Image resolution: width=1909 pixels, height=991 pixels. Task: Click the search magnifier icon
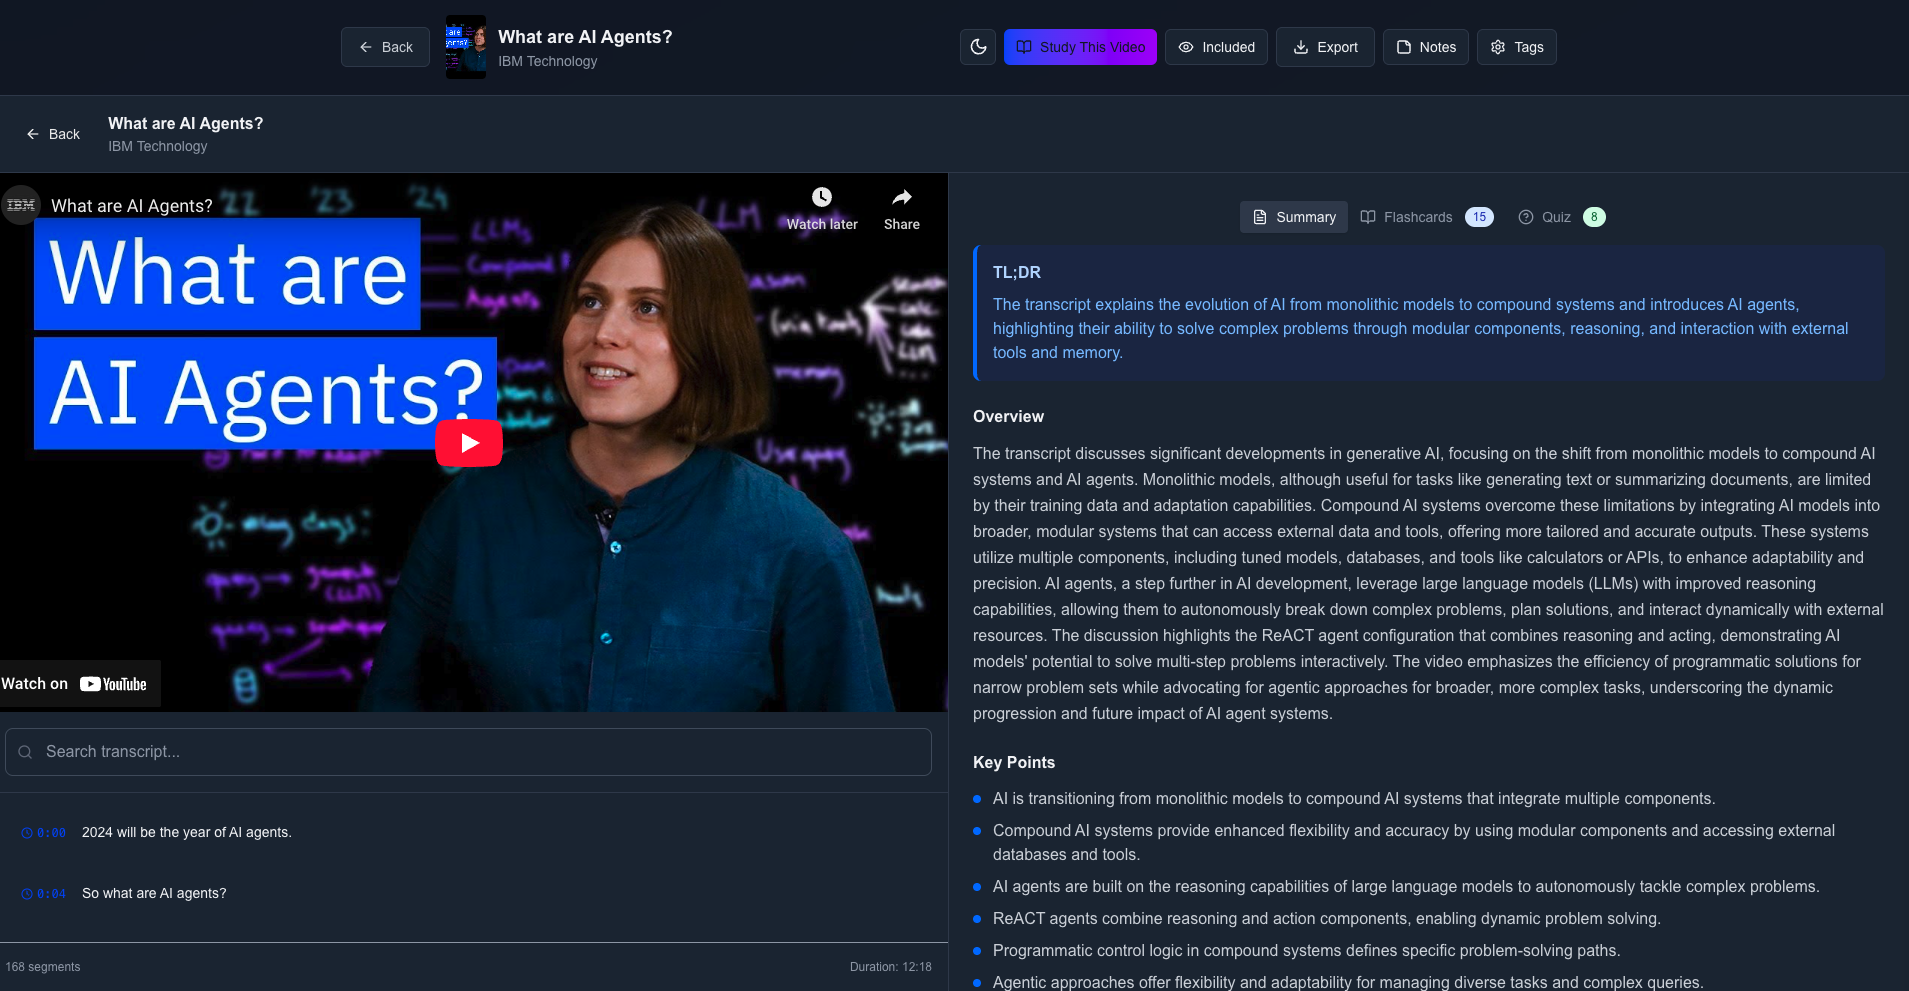pos(26,752)
